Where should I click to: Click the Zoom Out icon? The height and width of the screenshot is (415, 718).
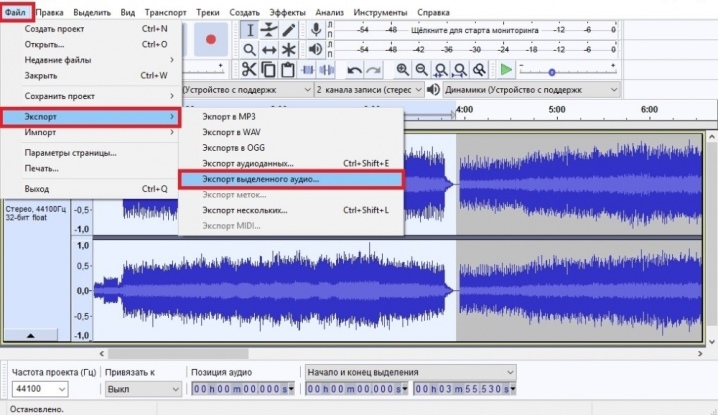coord(421,70)
